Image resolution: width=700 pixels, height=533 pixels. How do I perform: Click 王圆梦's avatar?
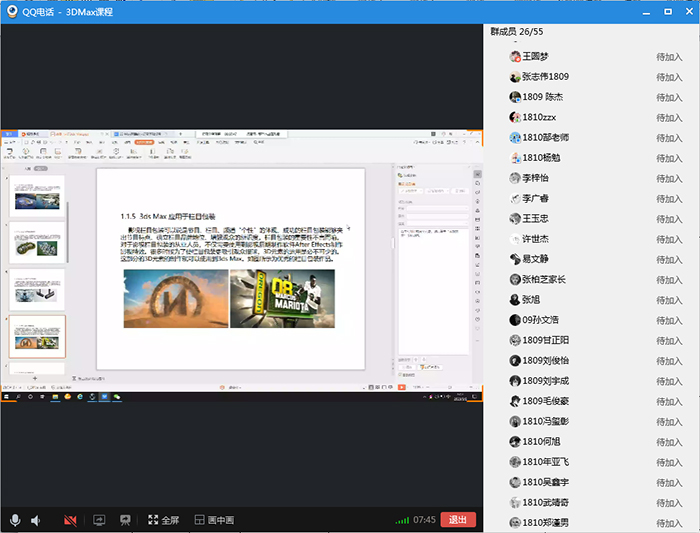click(515, 57)
